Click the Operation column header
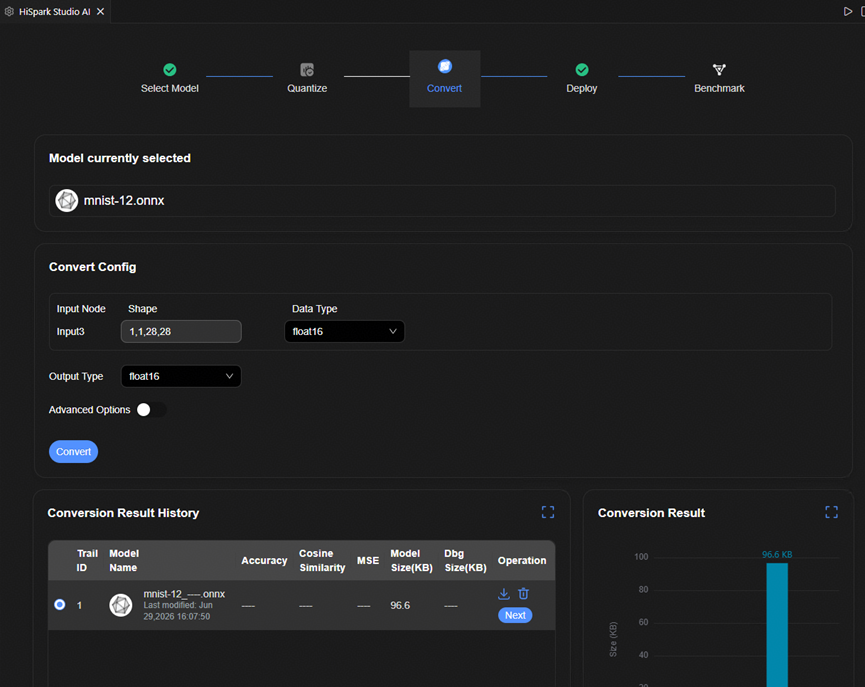 pos(522,561)
